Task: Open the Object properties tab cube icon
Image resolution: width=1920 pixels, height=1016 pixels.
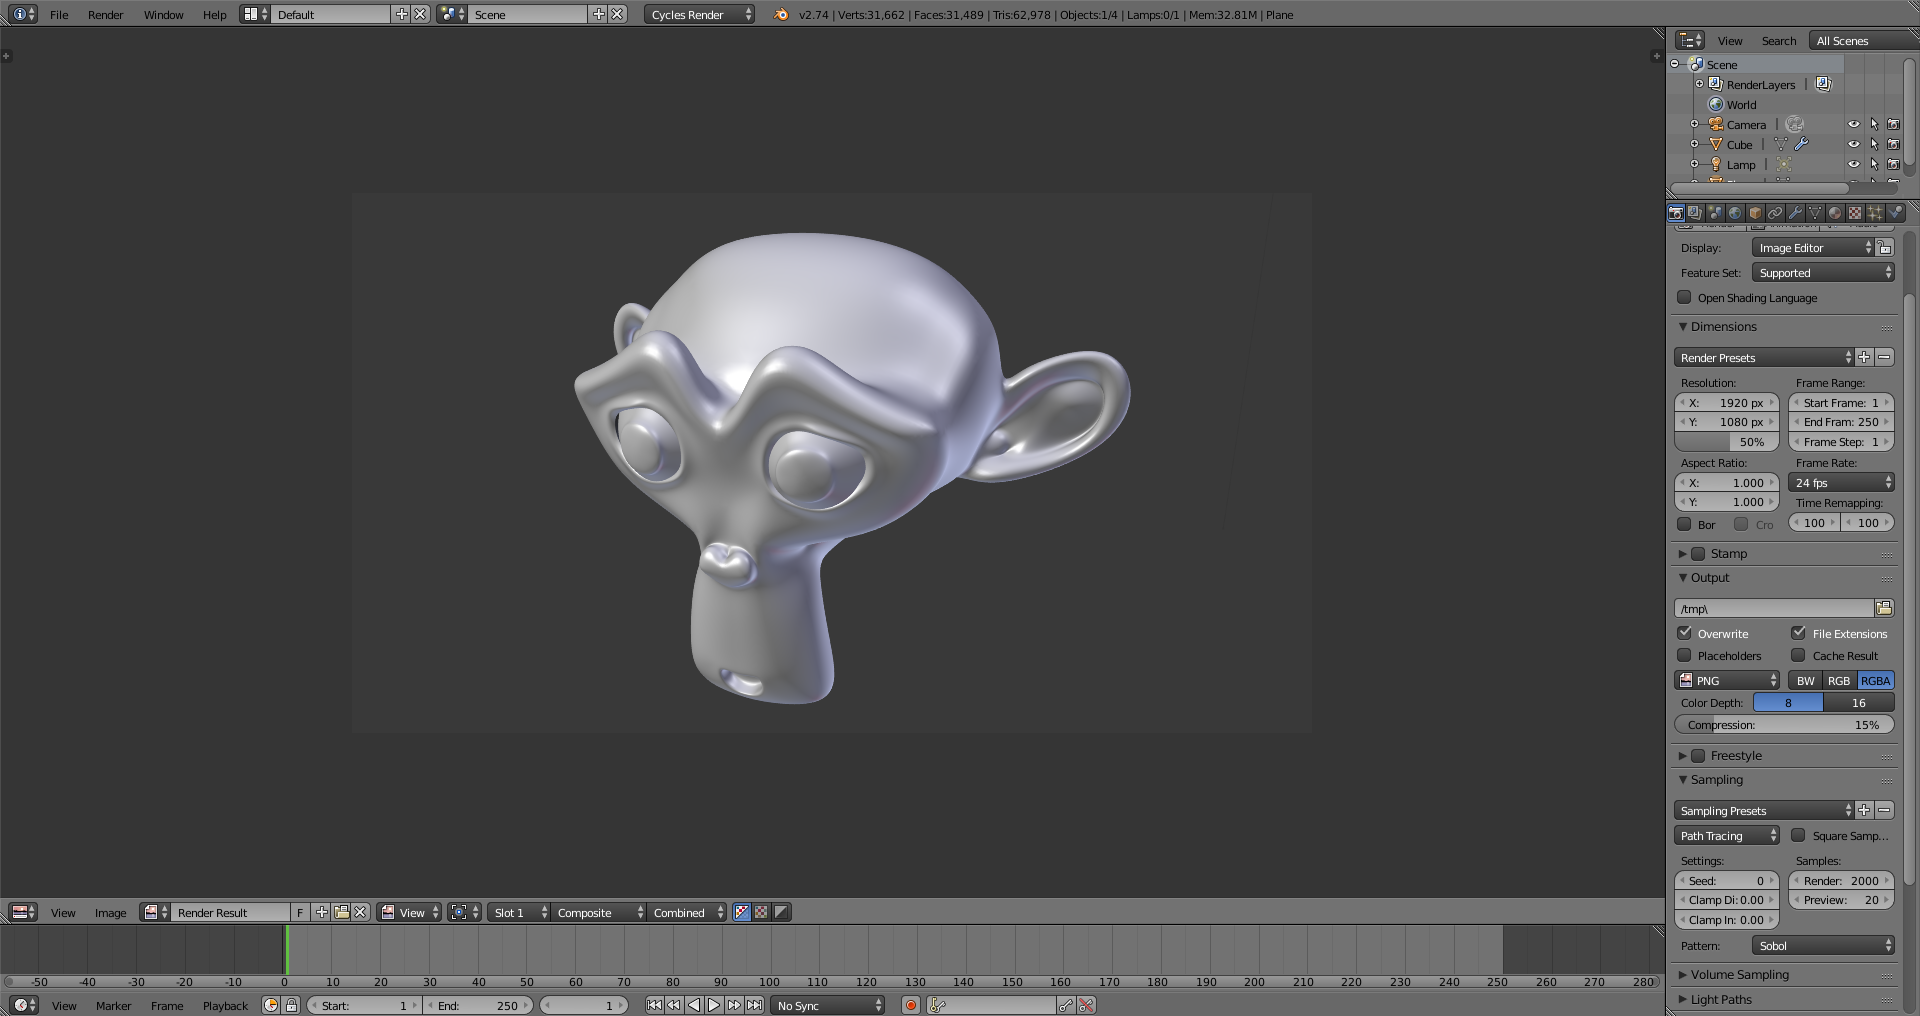Action: pyautogui.click(x=1755, y=212)
